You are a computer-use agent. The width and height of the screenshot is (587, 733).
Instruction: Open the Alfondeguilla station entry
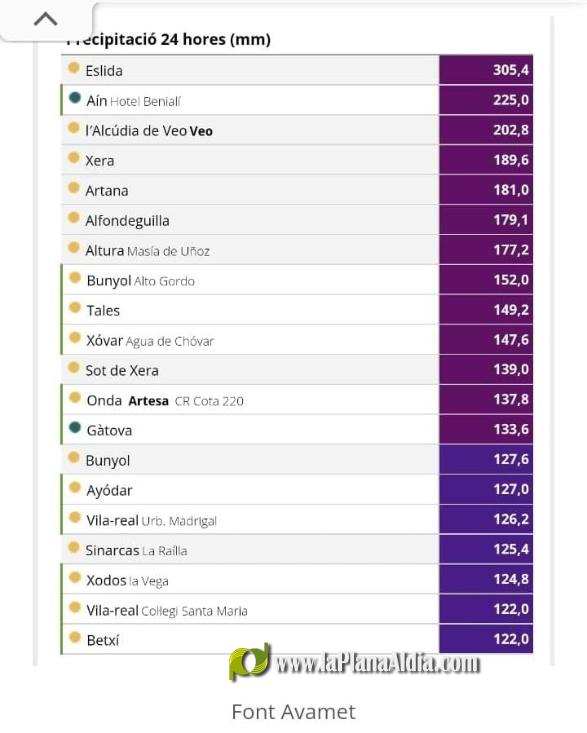point(297,220)
